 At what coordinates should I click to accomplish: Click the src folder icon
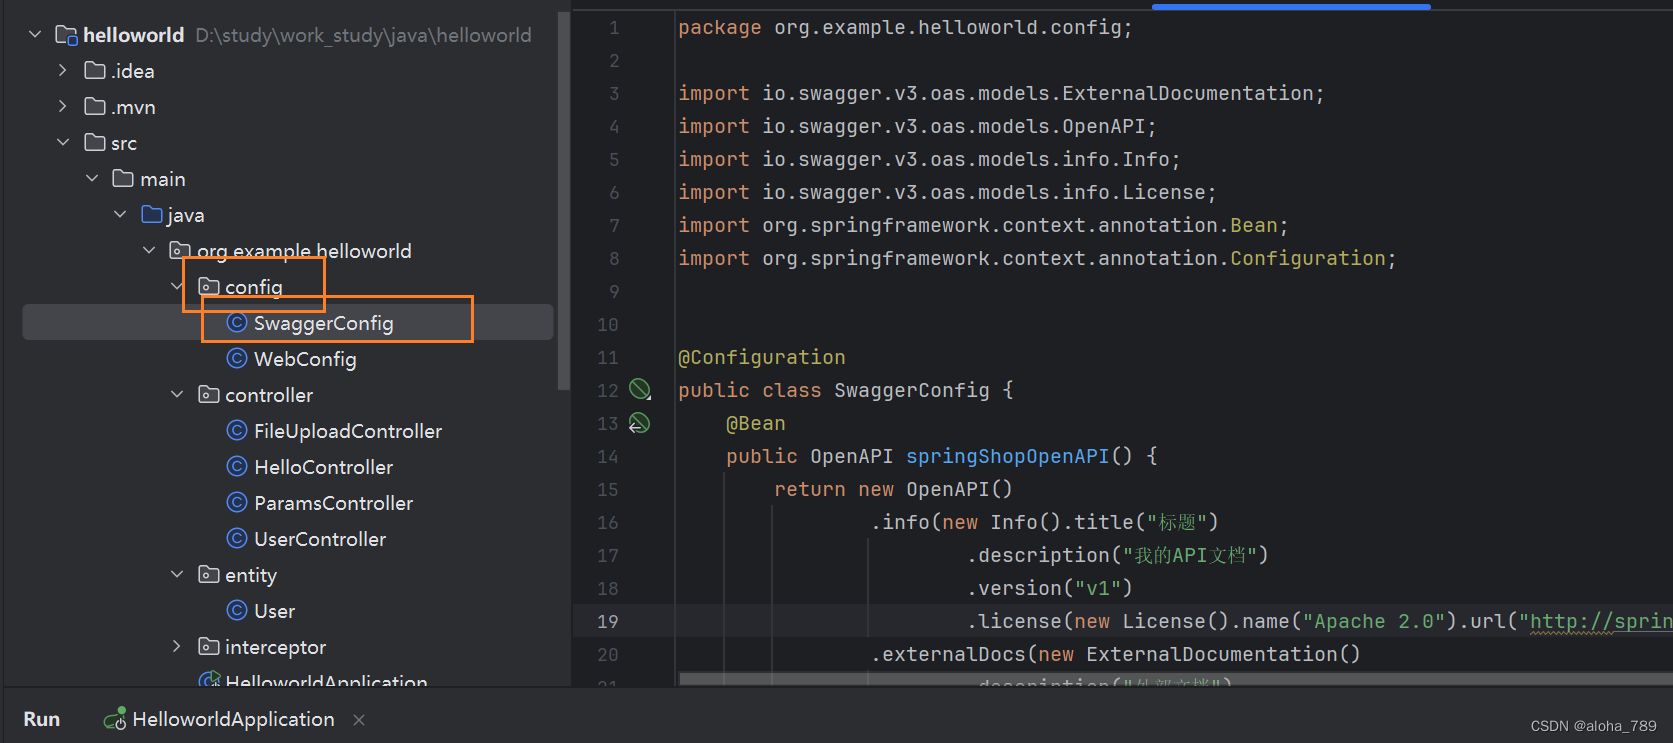click(x=95, y=143)
